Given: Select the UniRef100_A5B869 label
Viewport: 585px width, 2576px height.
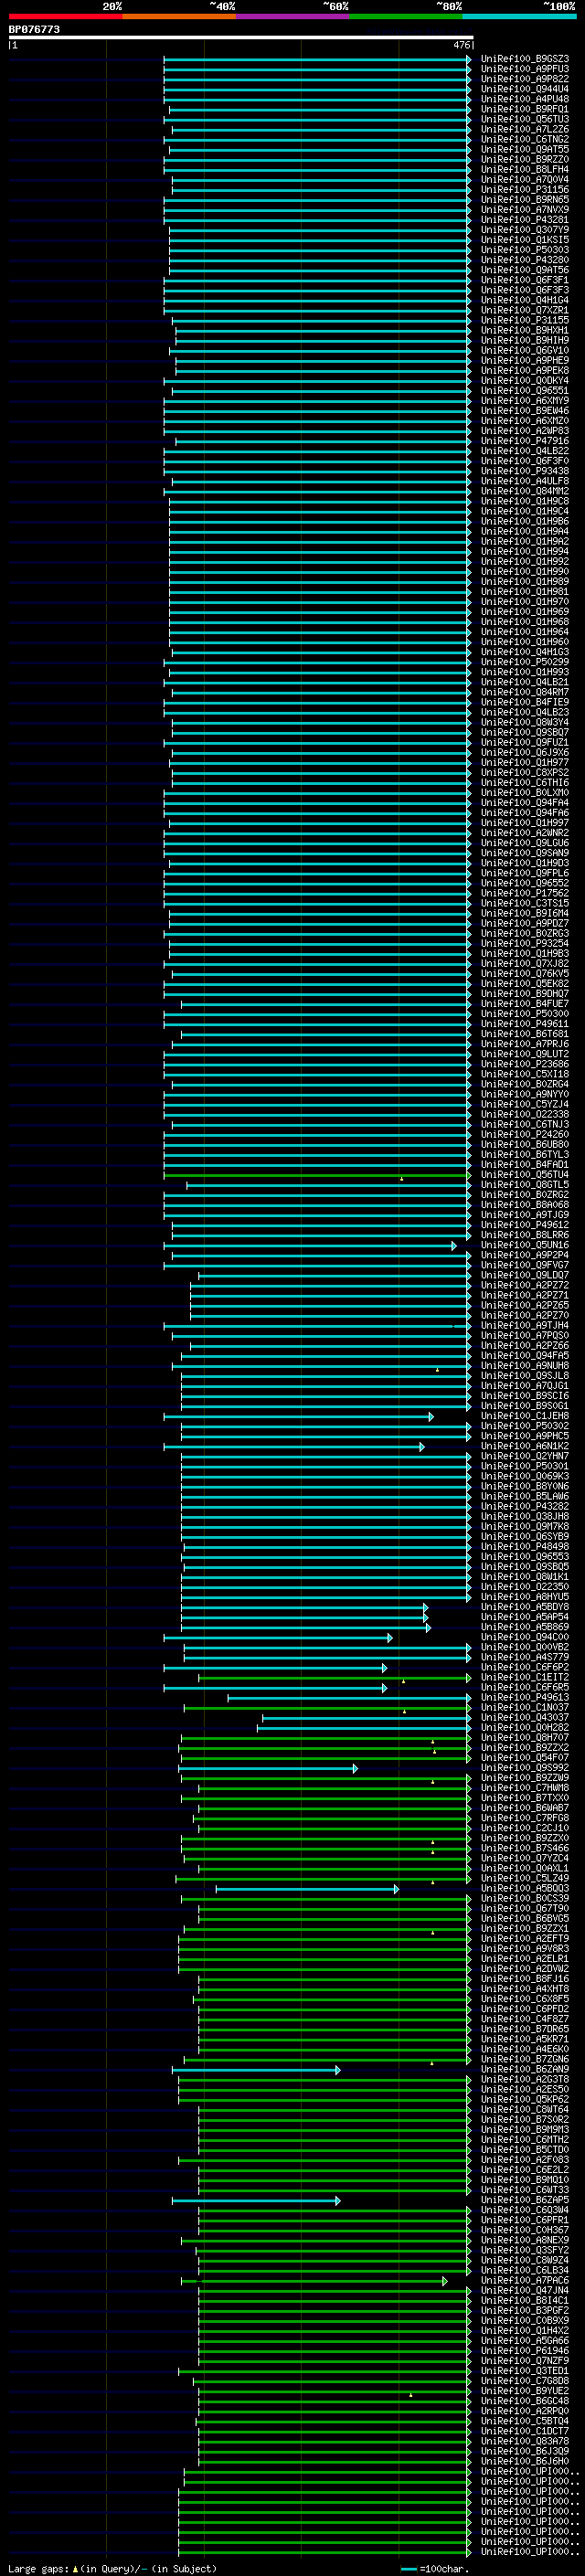Looking at the screenshot, I should 525,1627.
